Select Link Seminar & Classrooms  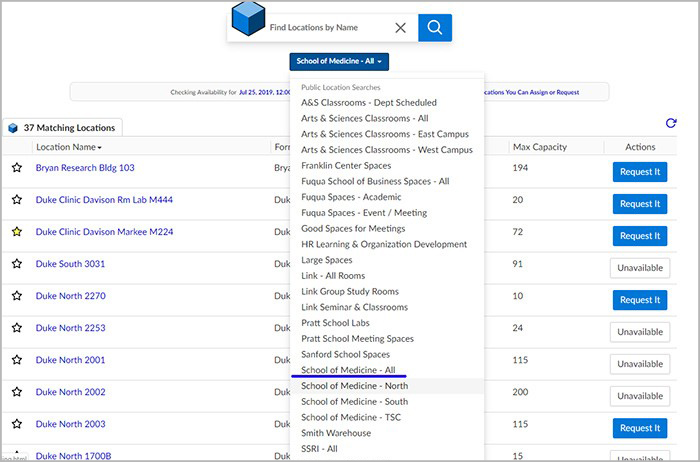tap(354, 307)
